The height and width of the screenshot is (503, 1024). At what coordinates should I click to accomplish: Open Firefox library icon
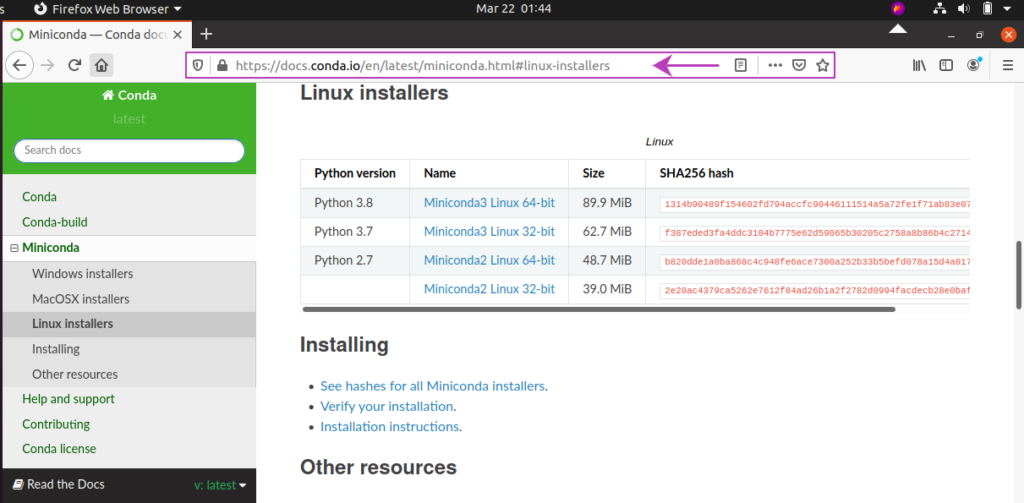click(920, 65)
